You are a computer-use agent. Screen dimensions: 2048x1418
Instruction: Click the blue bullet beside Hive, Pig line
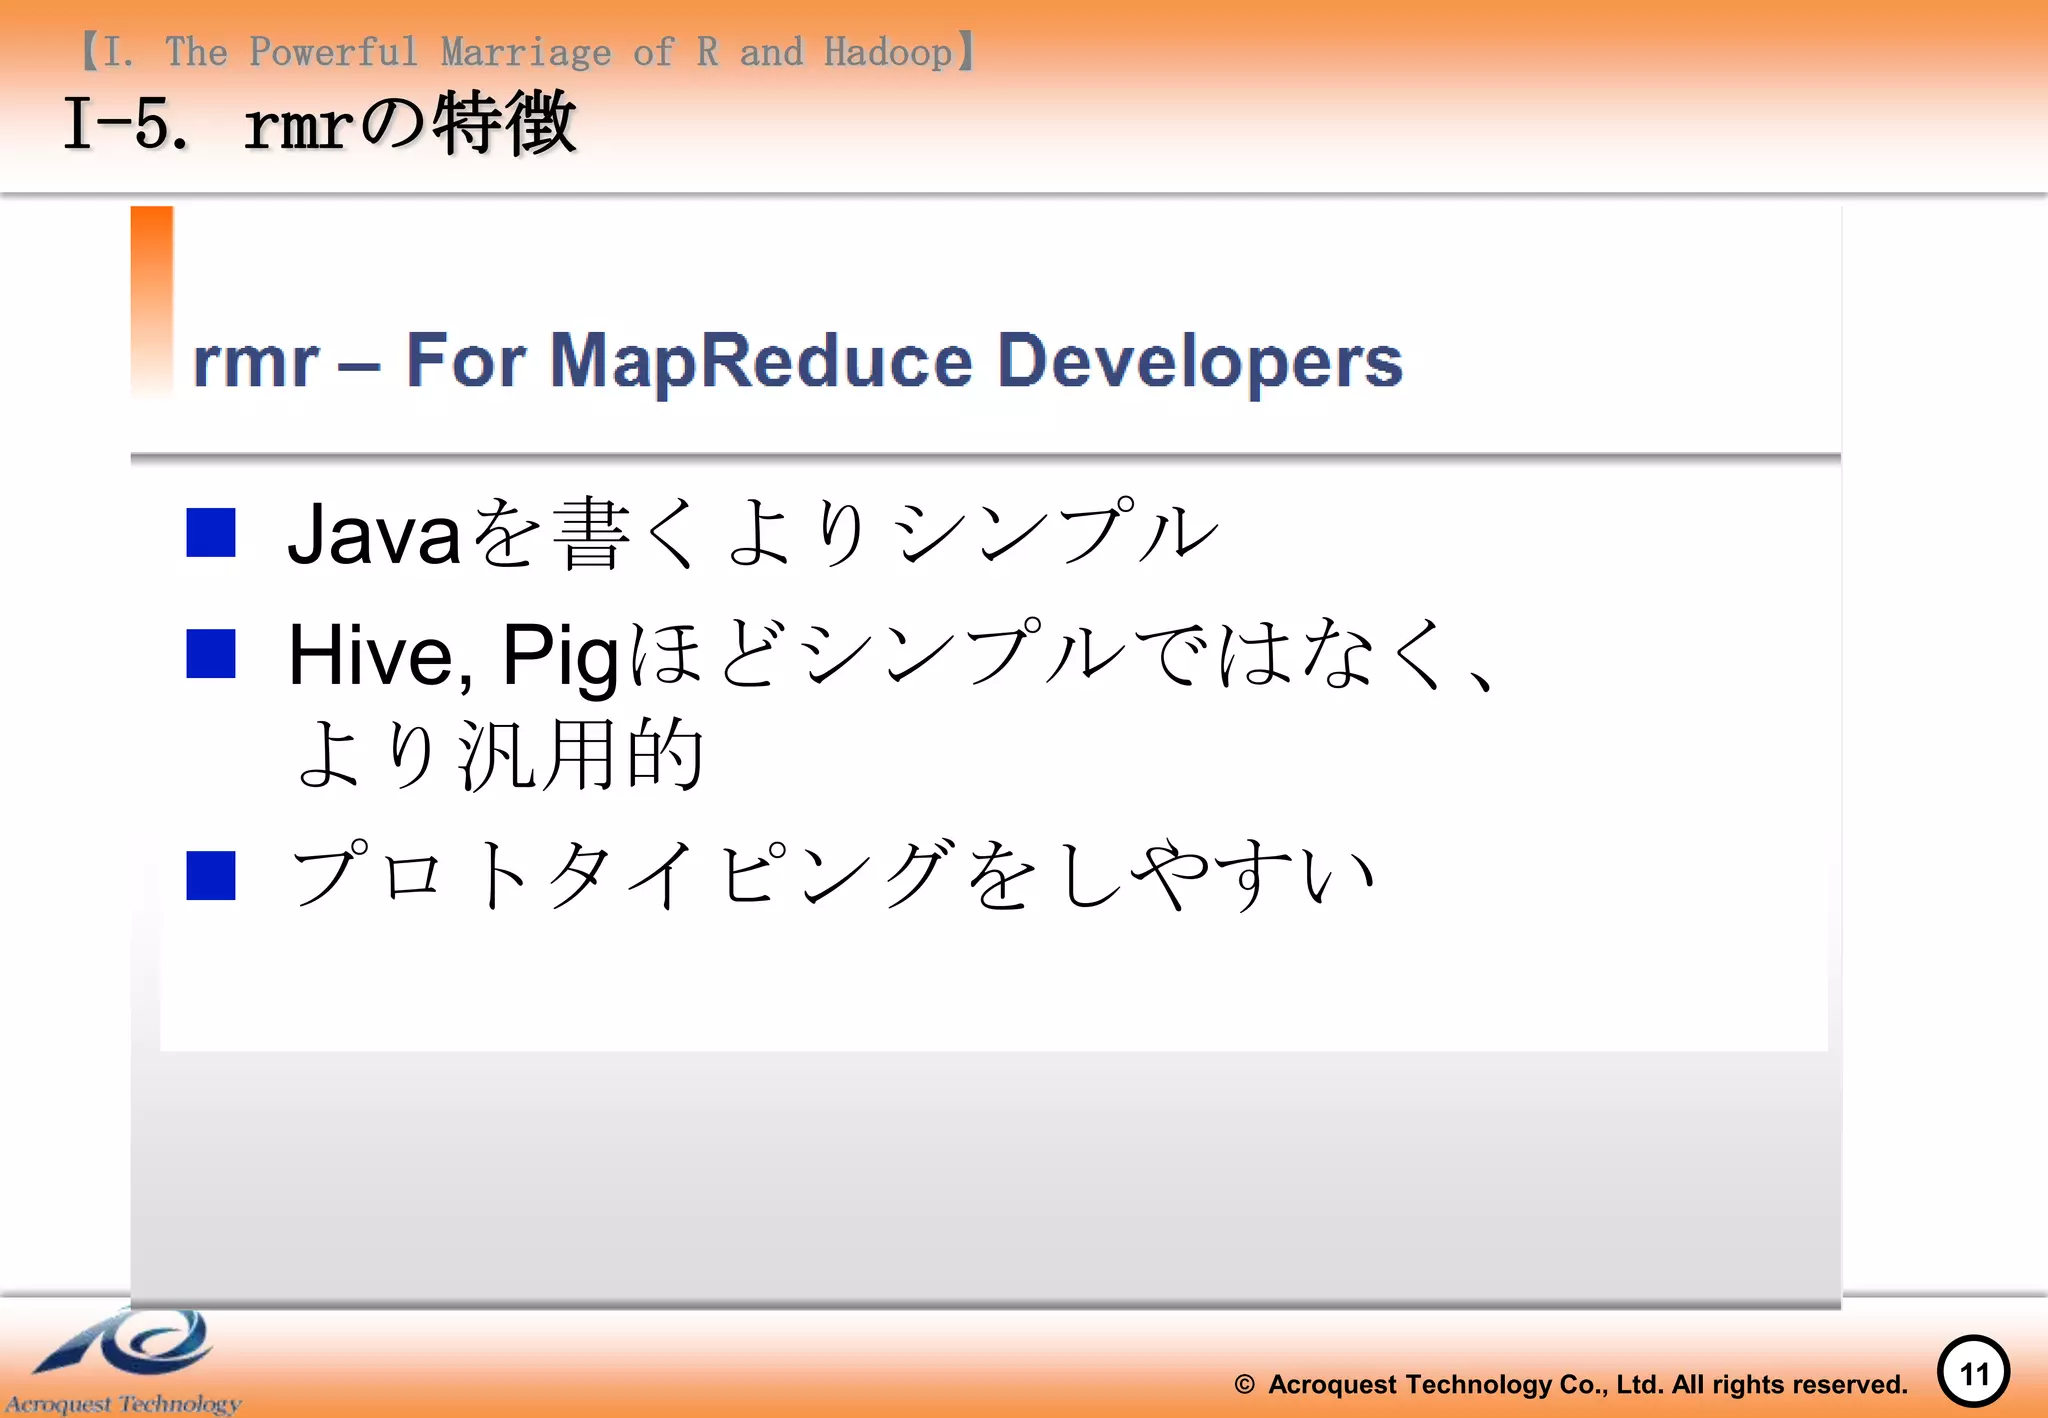pyautogui.click(x=211, y=654)
